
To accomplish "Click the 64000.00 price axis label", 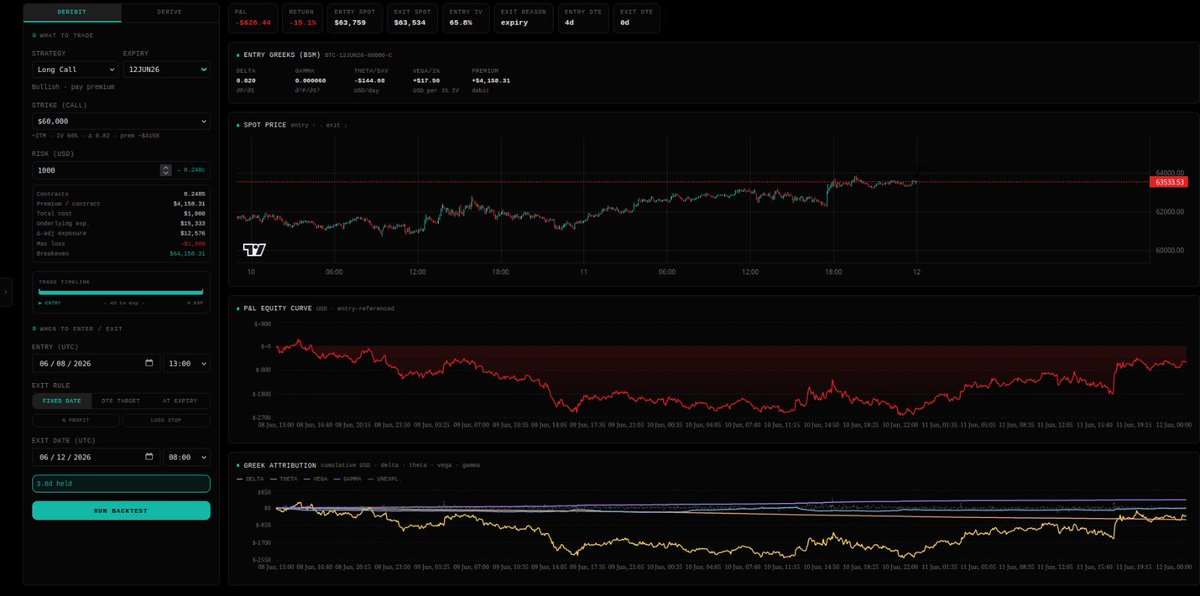I will point(1169,173).
